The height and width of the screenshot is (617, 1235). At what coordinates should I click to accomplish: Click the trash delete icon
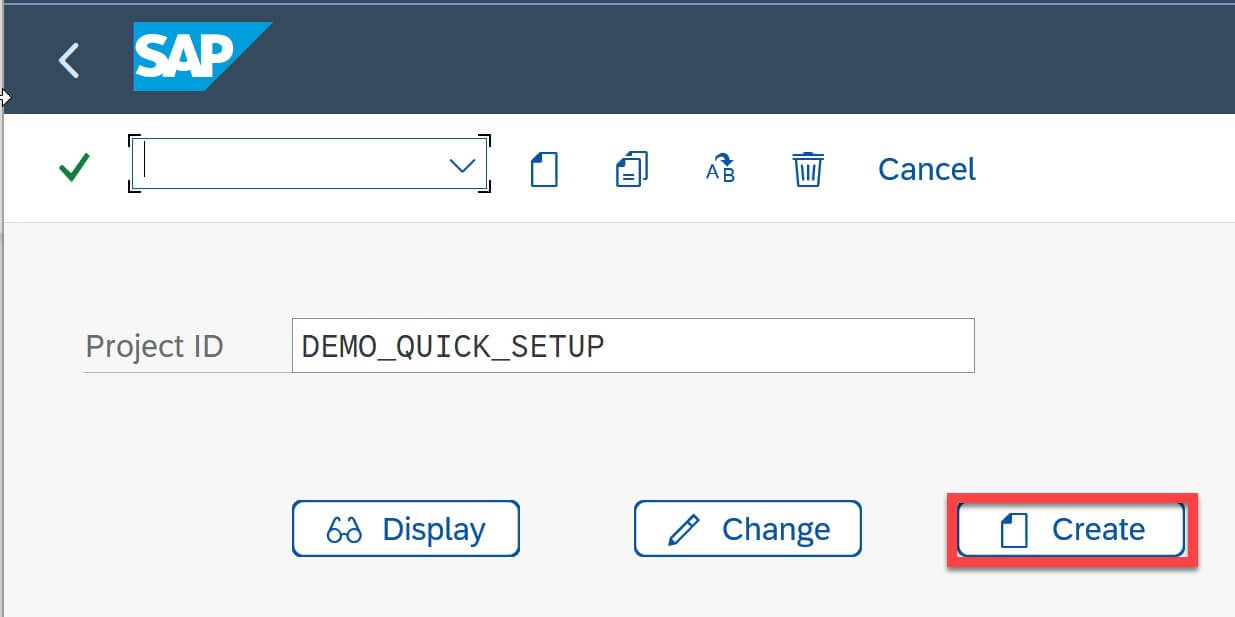tap(807, 170)
